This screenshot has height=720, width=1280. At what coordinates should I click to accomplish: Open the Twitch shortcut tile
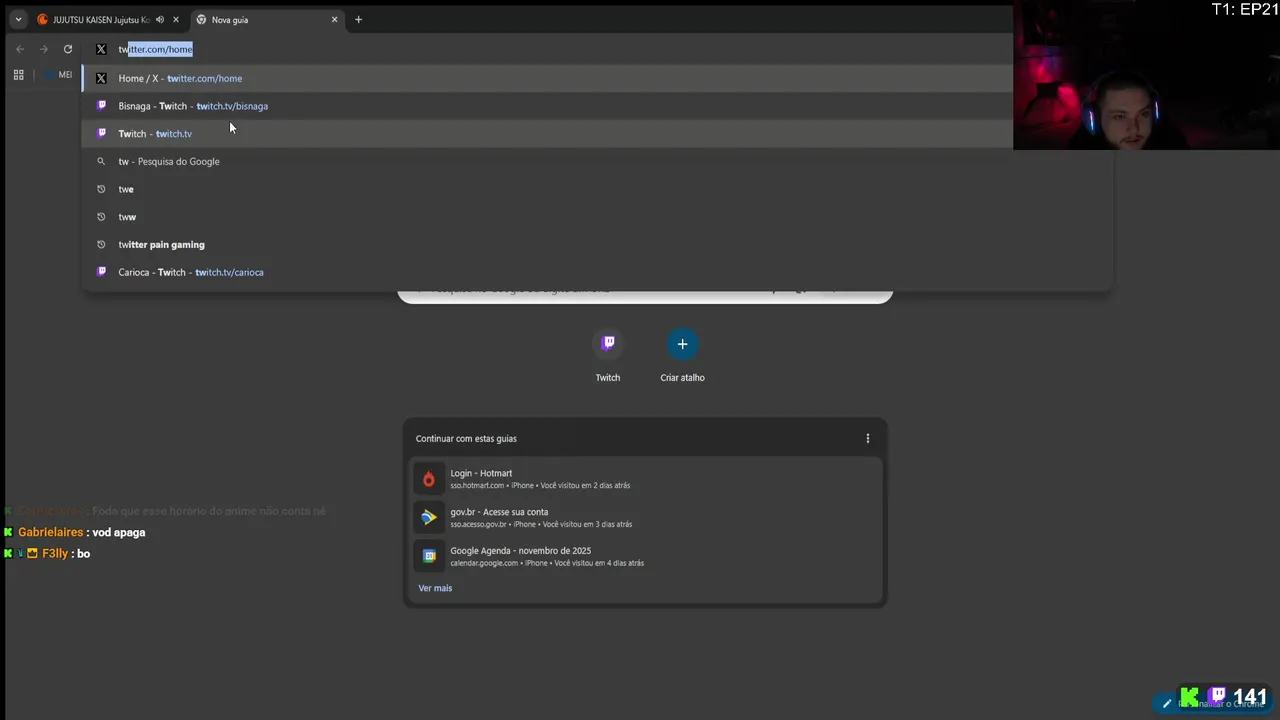coord(608,355)
